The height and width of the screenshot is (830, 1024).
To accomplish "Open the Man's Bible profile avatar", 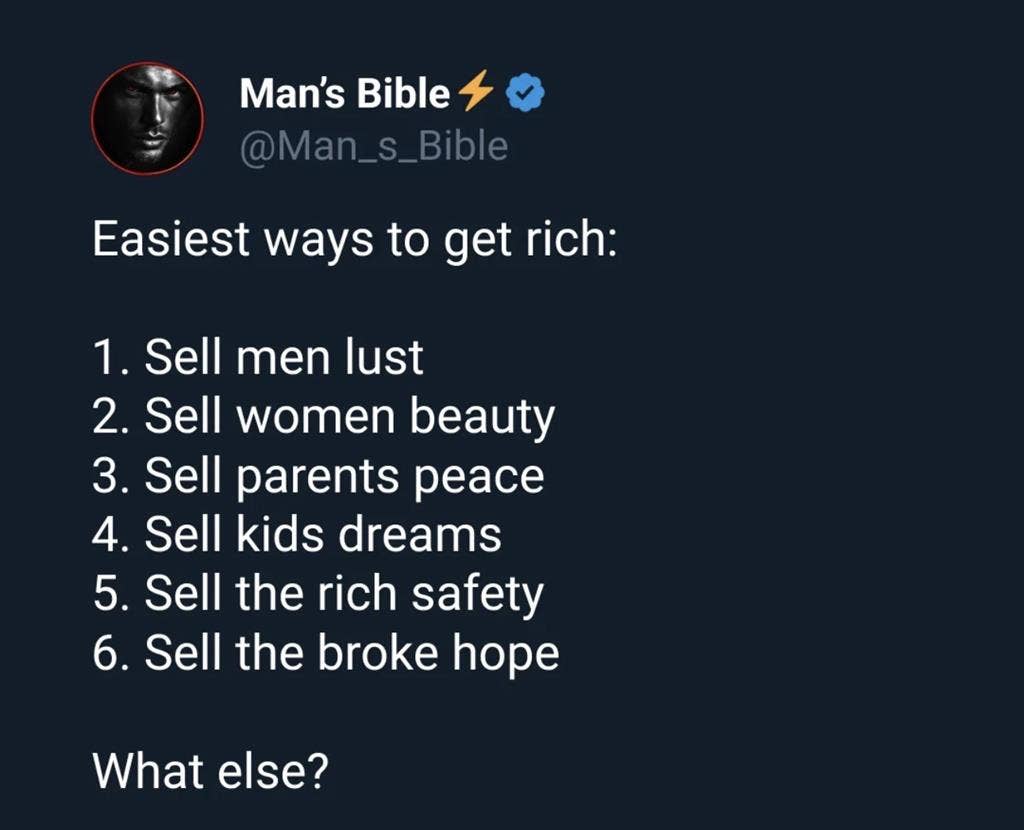I will [148, 118].
